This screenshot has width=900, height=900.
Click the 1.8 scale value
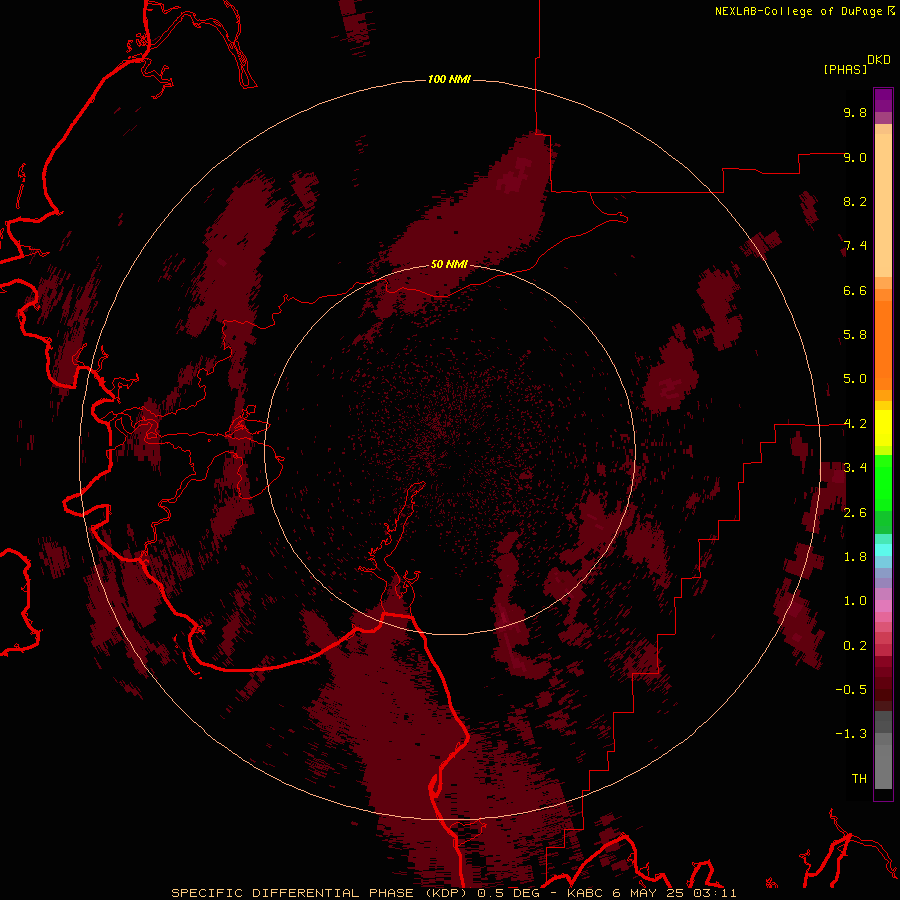[855, 557]
